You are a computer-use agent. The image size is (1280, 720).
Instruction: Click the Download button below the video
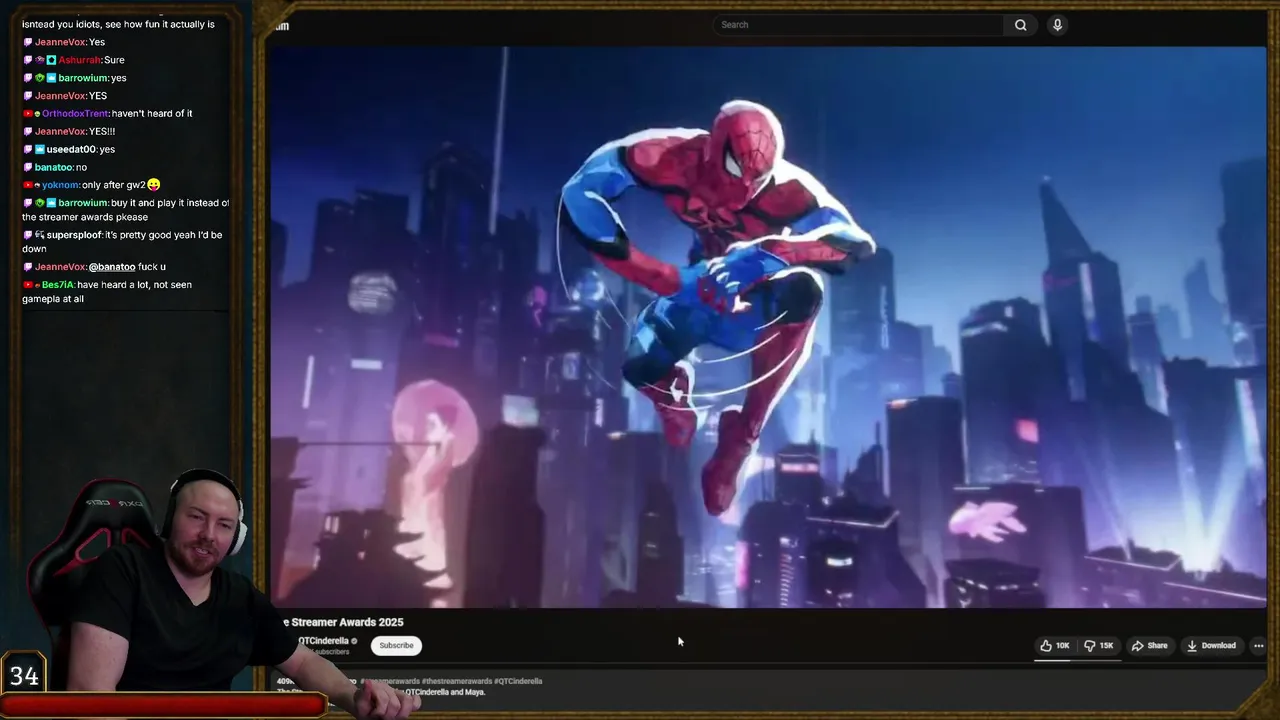pos(1211,646)
